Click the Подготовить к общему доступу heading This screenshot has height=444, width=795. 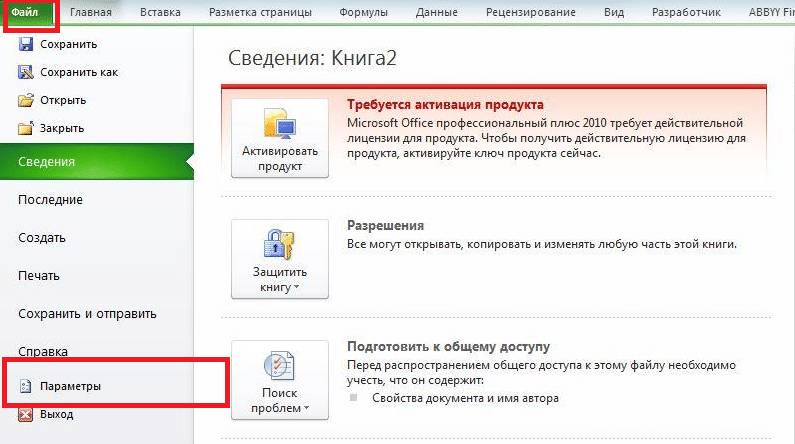(448, 347)
